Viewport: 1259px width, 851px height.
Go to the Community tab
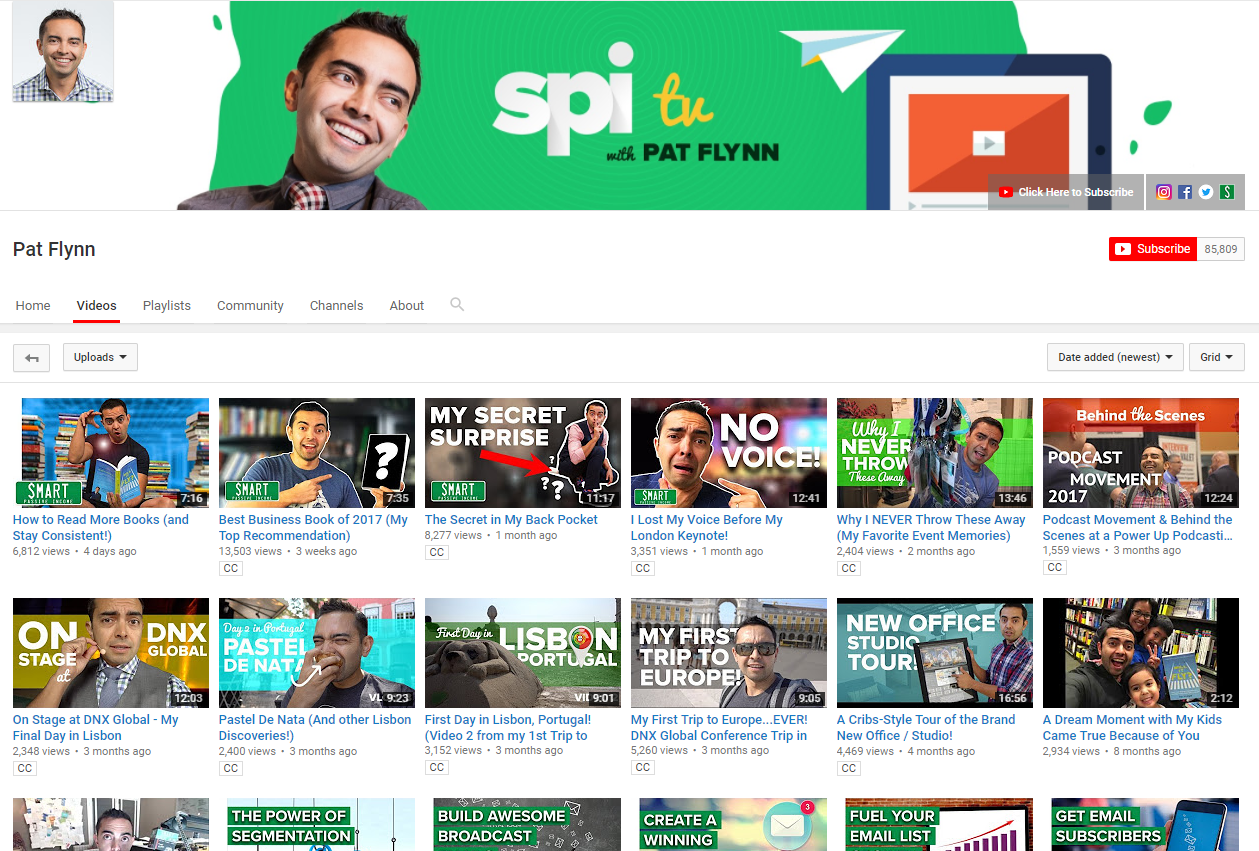click(250, 306)
